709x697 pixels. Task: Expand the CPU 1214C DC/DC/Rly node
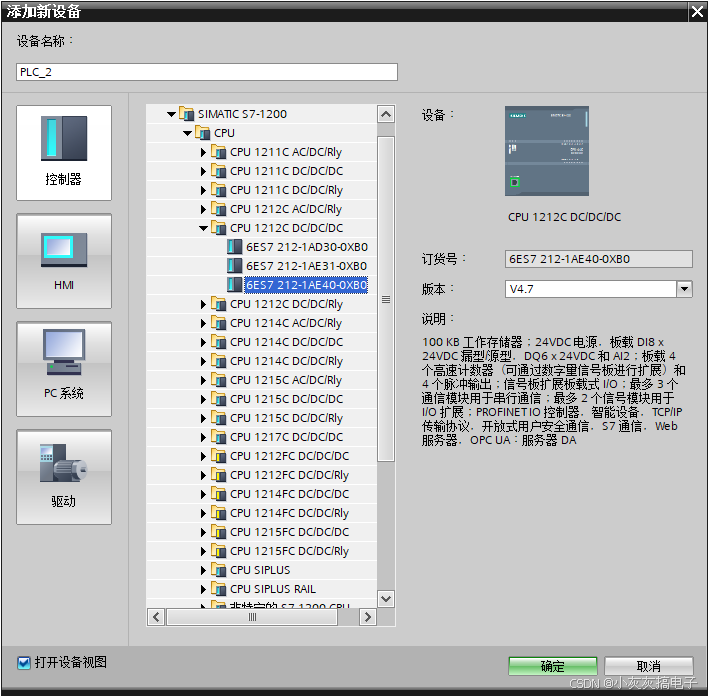point(203,361)
